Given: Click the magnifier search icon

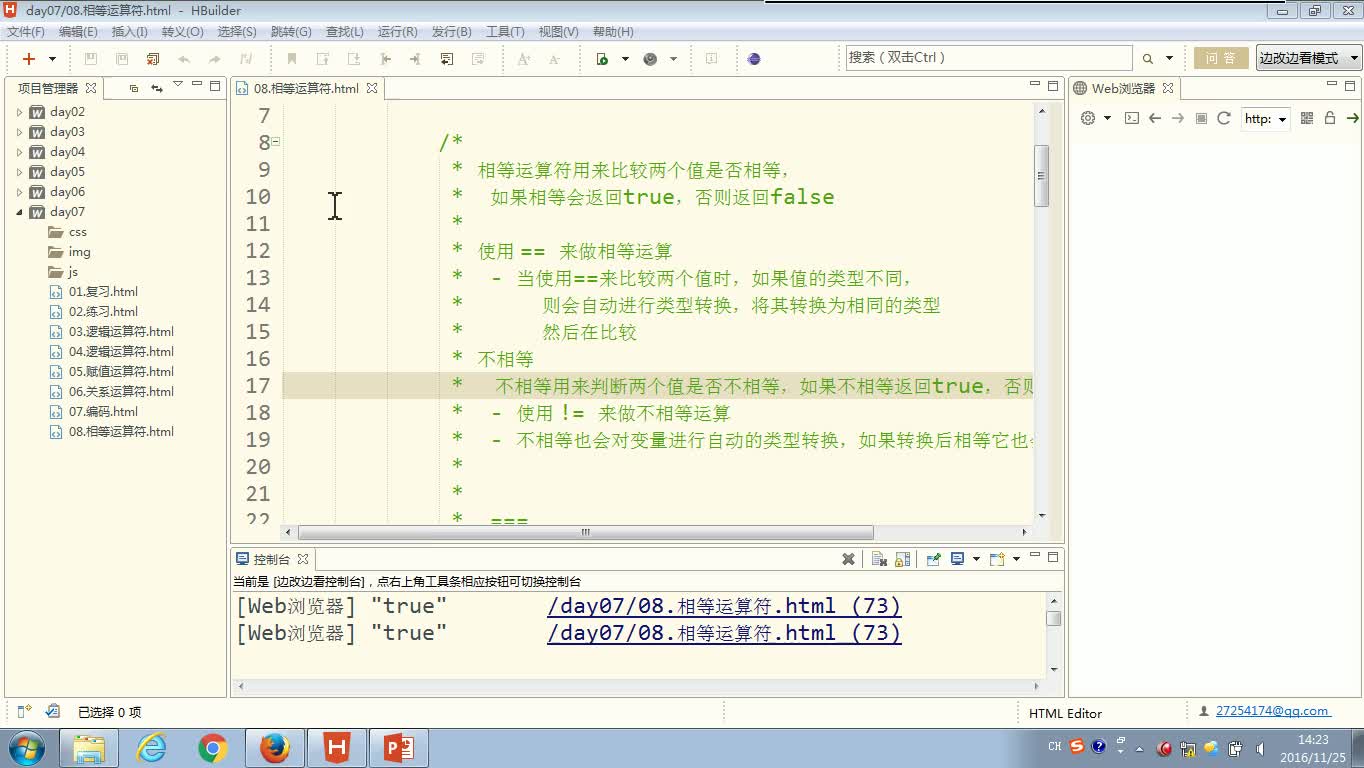Looking at the screenshot, I should tap(1148, 59).
